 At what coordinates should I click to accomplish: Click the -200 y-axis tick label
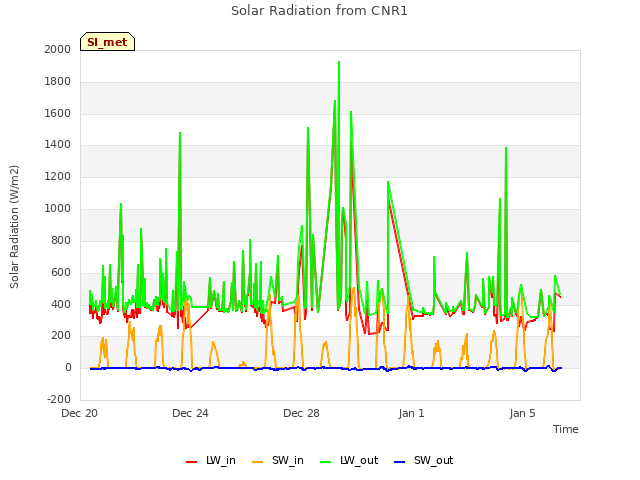(59, 399)
